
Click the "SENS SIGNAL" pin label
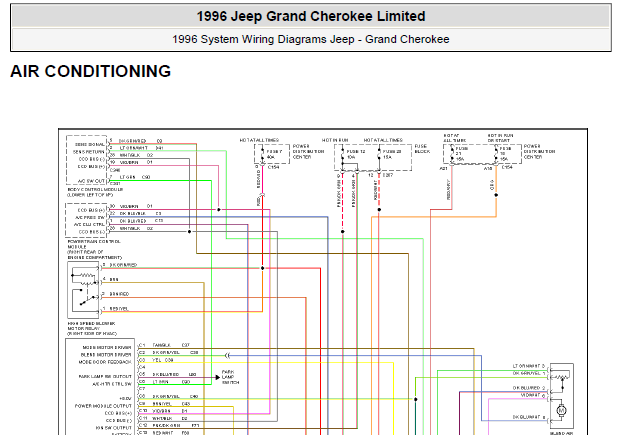(90, 144)
